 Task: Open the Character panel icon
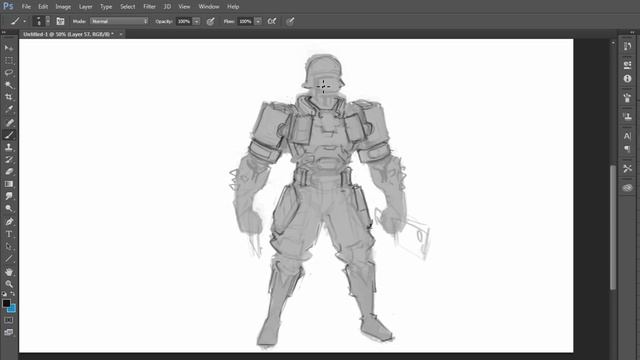click(x=627, y=136)
